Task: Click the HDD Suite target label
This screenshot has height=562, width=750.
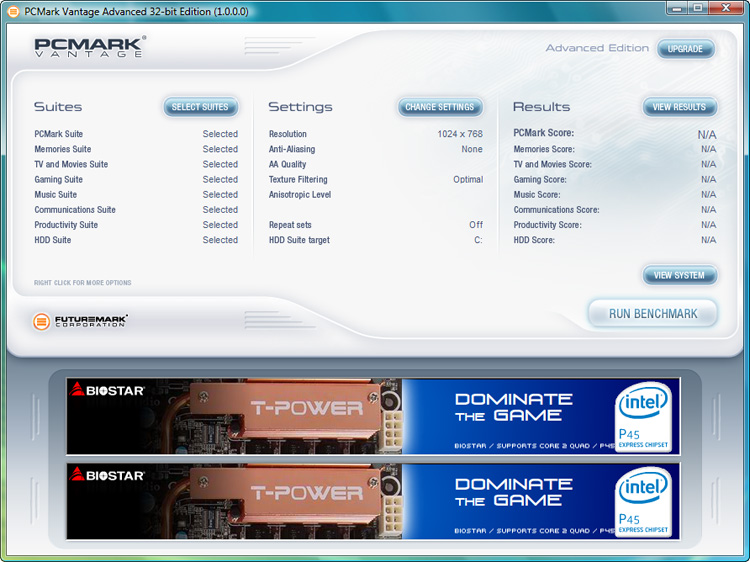Action: pos(299,240)
